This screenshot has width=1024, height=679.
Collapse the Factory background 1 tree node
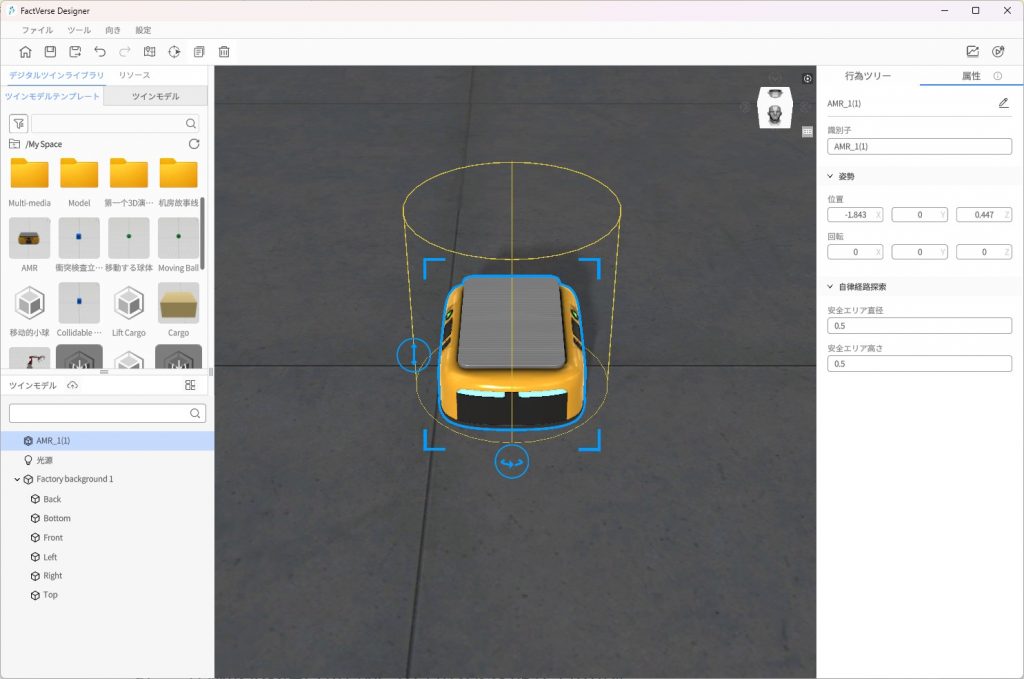click(x=17, y=479)
